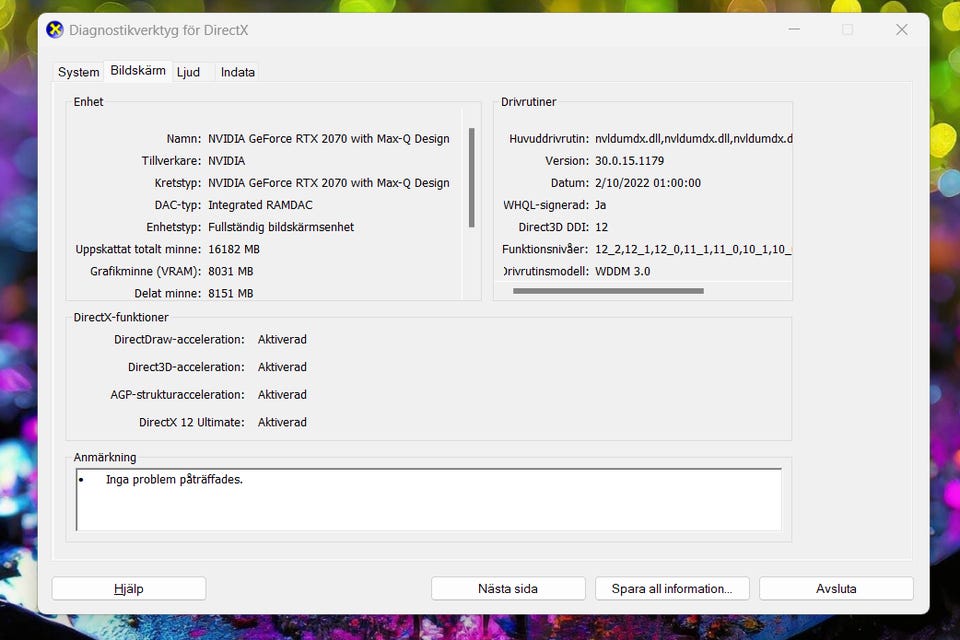
Task: Click the Funktionsnivåer value list
Action: tap(693, 249)
